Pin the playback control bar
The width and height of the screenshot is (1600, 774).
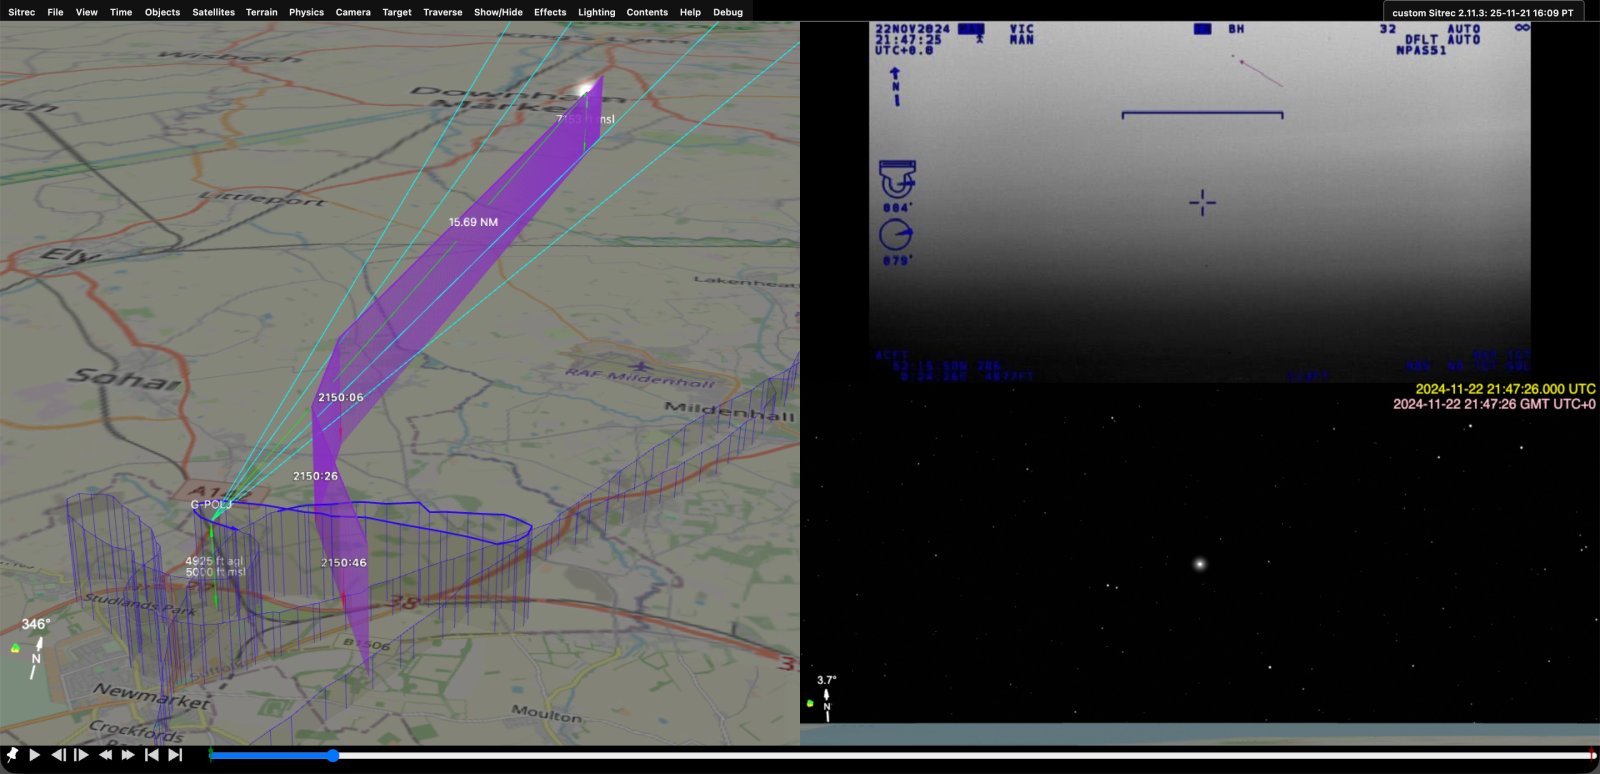pyautogui.click(x=12, y=755)
